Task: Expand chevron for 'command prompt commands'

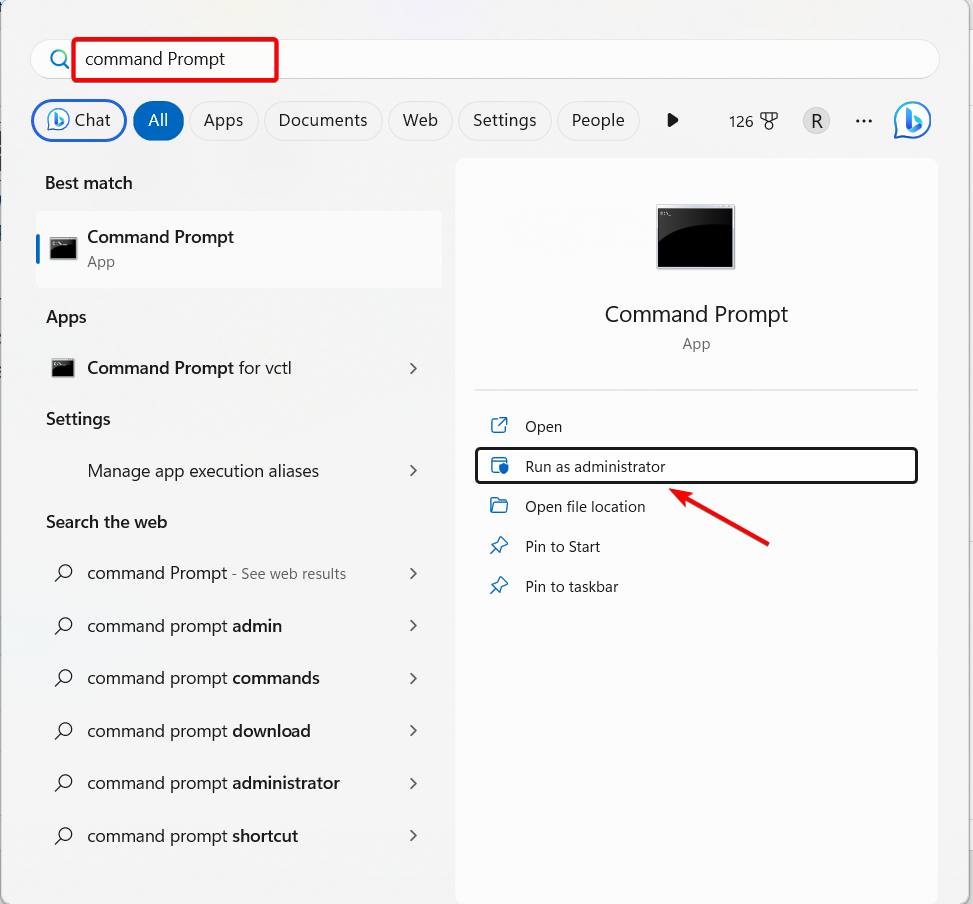Action: (x=413, y=679)
